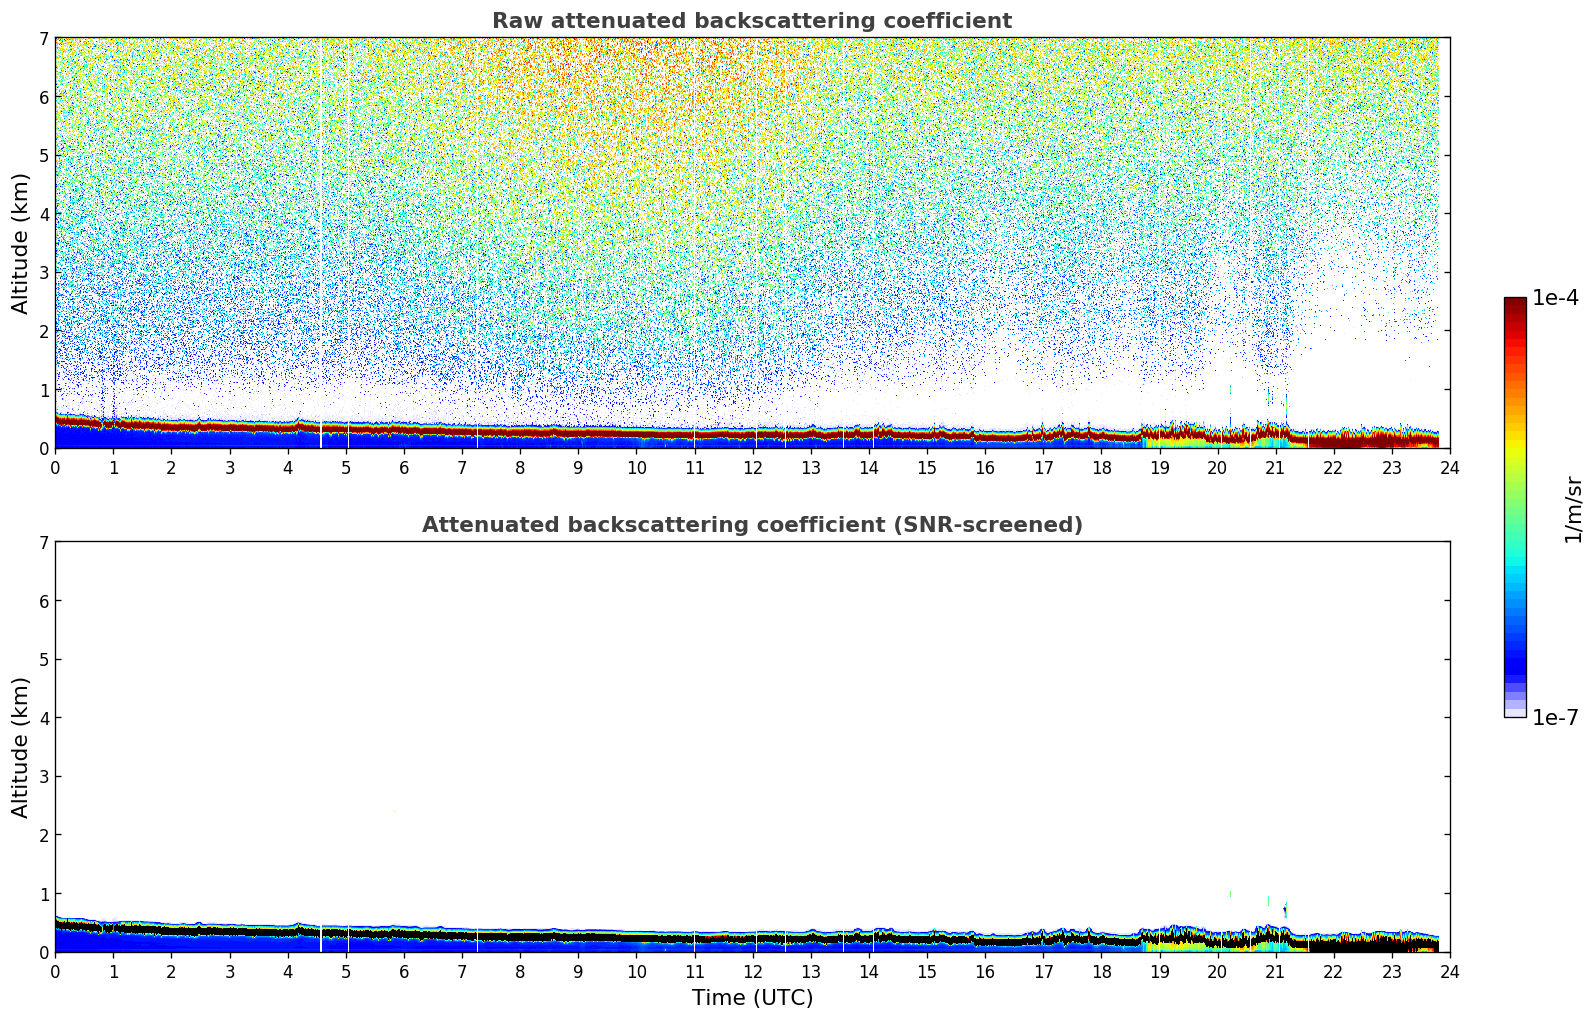Image resolution: width=1595 pixels, height=1020 pixels.
Task: Click time tick "20" under the SNR-screened plot
Action: pos(1217,972)
